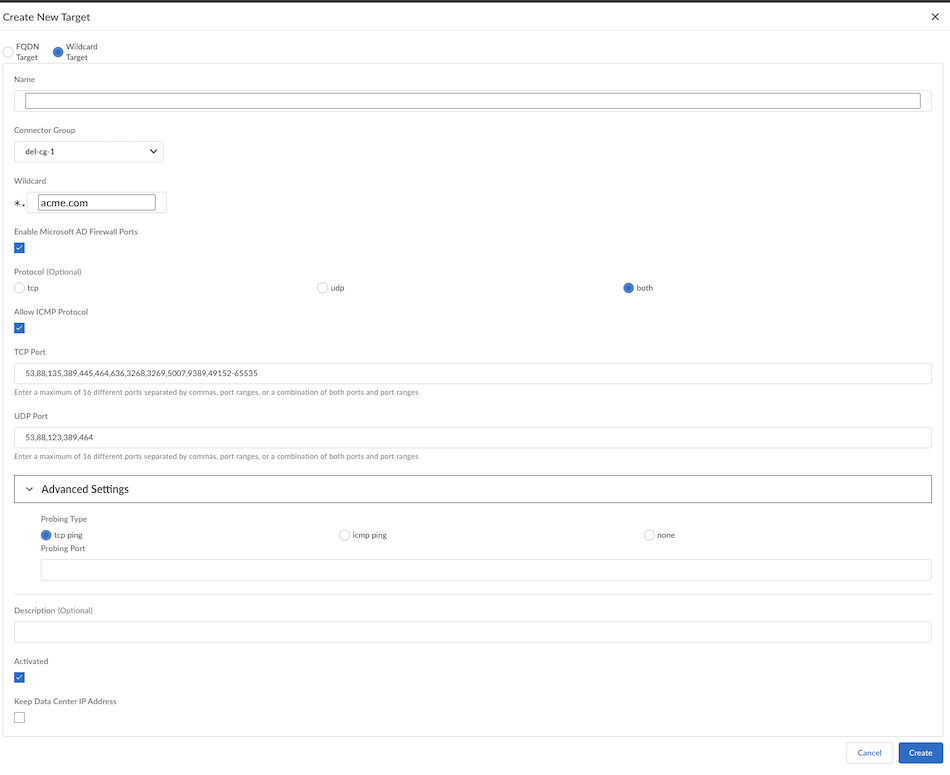Click the Create button
950x775 pixels.
coord(920,753)
